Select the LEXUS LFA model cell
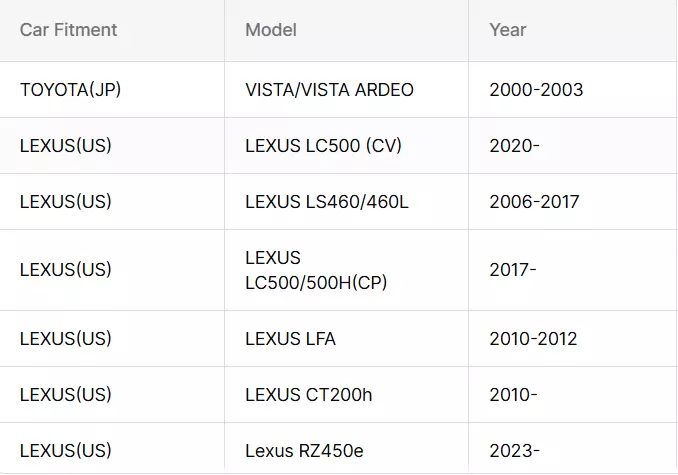Viewport: 678px width, 475px height. (290, 339)
